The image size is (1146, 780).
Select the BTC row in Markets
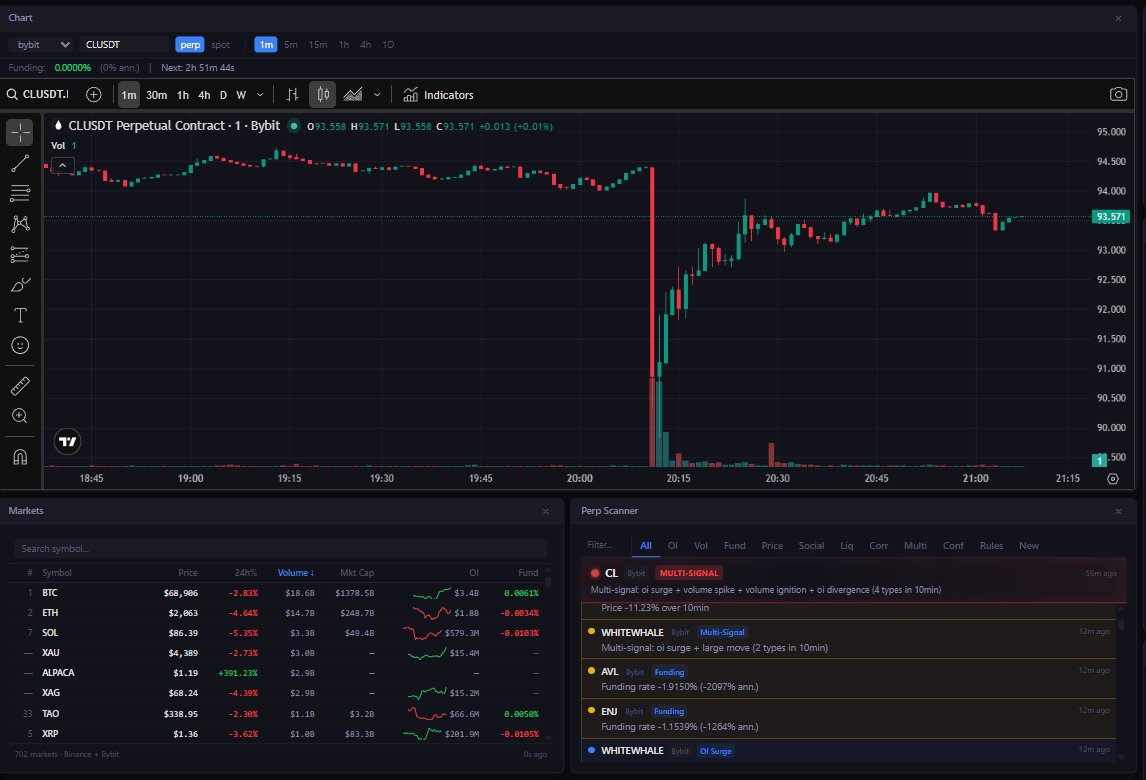[x=281, y=593]
